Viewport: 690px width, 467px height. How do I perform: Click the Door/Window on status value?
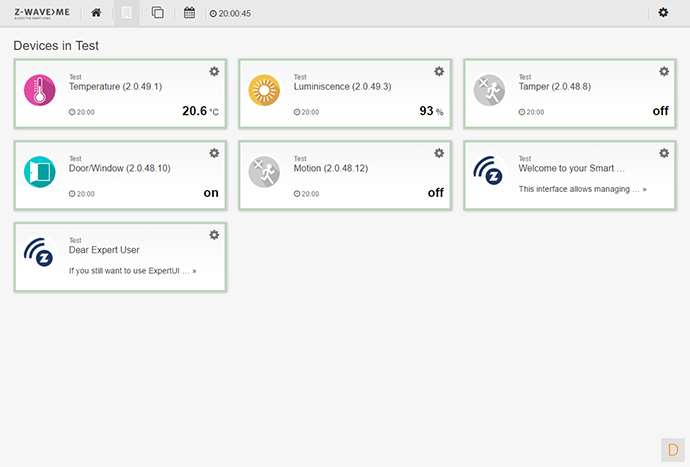[210, 193]
